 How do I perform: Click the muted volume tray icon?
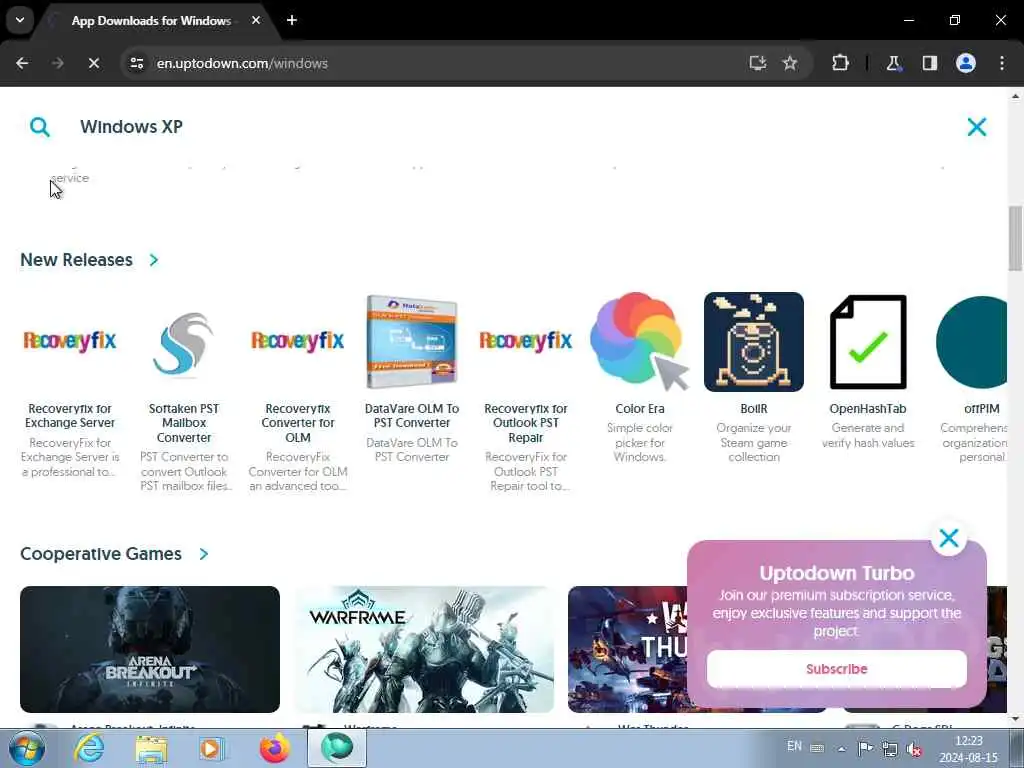tap(914, 749)
